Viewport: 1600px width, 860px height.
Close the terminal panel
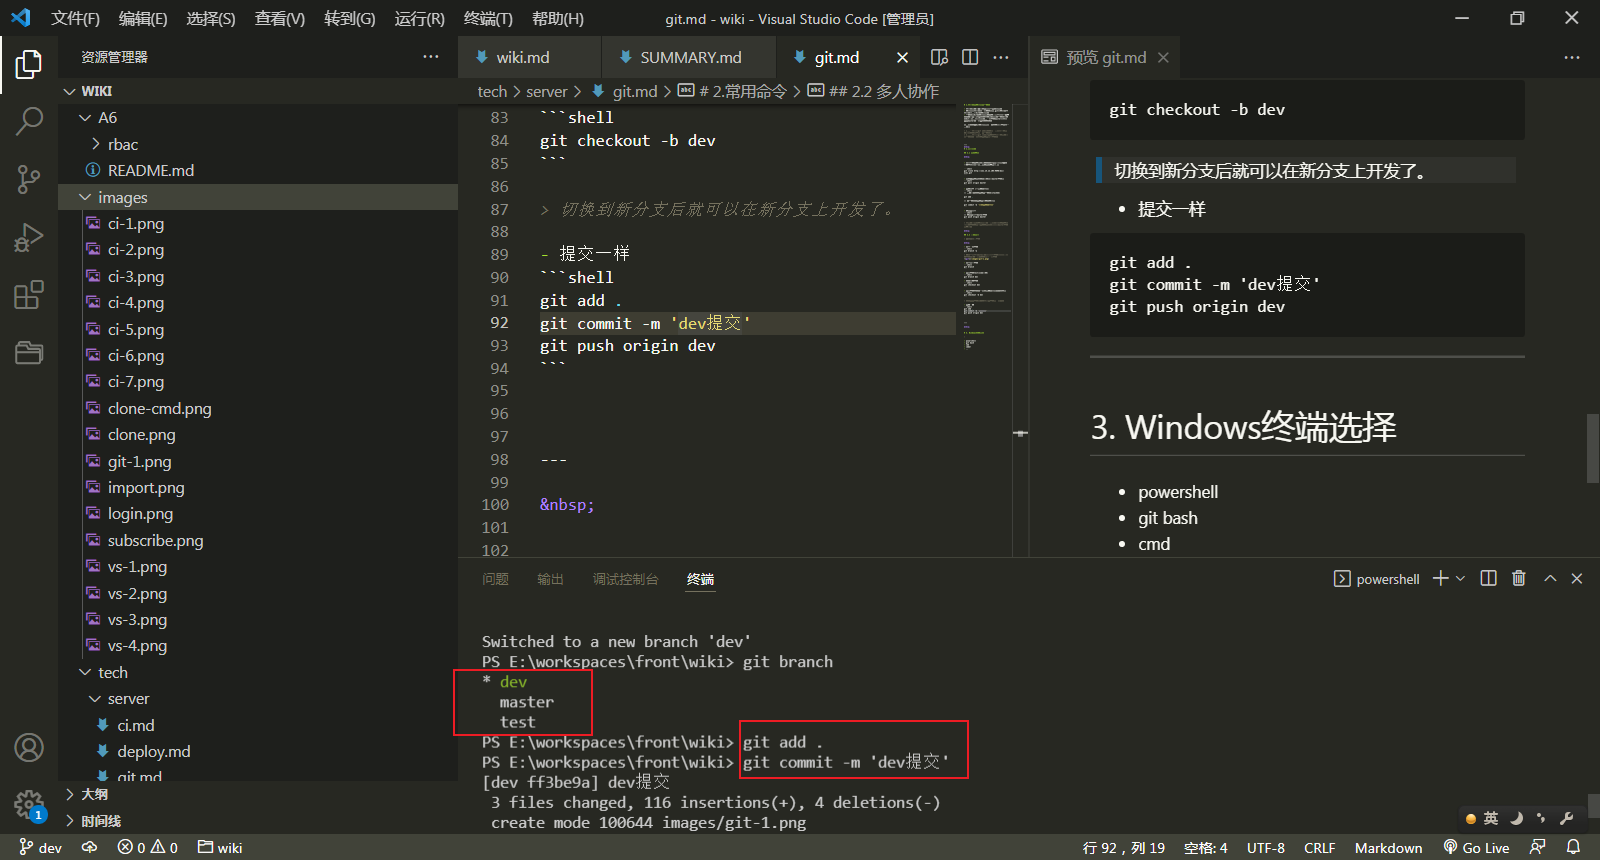[1577, 578]
